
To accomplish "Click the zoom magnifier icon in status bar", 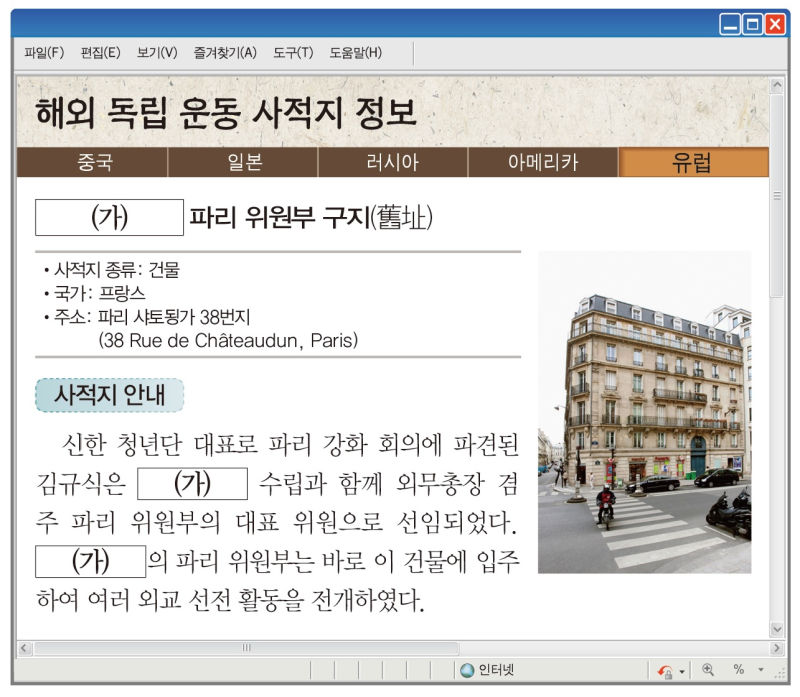I will (x=708, y=670).
